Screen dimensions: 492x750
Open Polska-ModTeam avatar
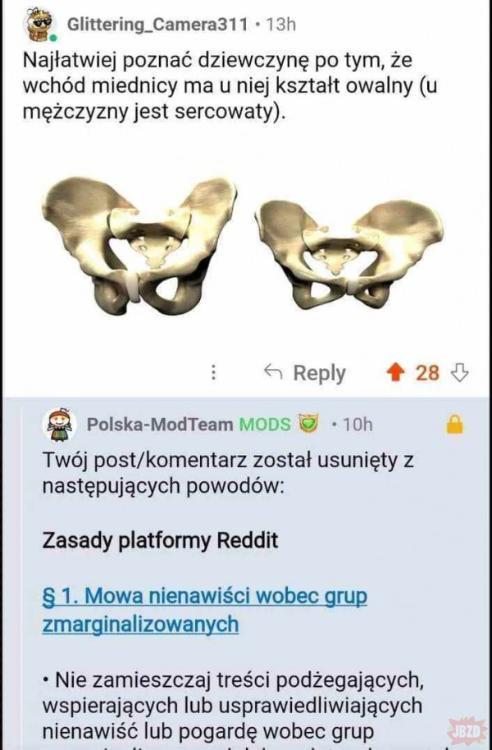(60, 424)
